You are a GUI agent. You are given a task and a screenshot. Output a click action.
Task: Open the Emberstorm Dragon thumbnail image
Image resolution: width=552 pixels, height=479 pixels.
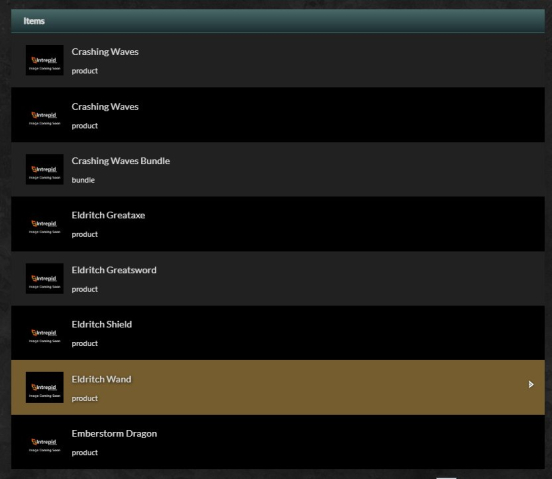(x=45, y=442)
